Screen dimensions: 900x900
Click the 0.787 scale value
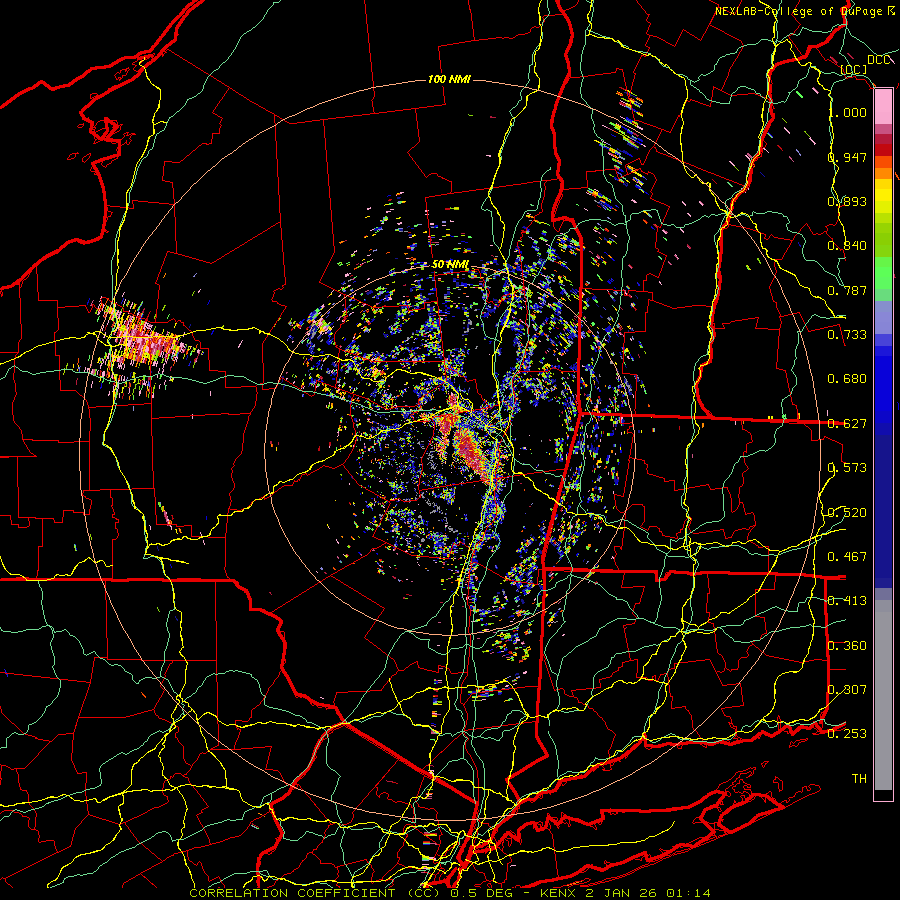(x=847, y=290)
